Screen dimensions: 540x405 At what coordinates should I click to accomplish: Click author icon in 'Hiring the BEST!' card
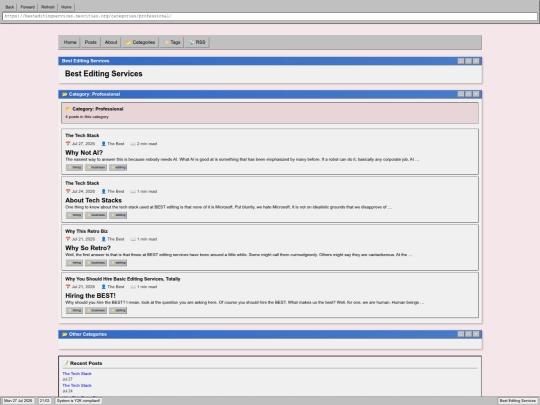point(103,287)
